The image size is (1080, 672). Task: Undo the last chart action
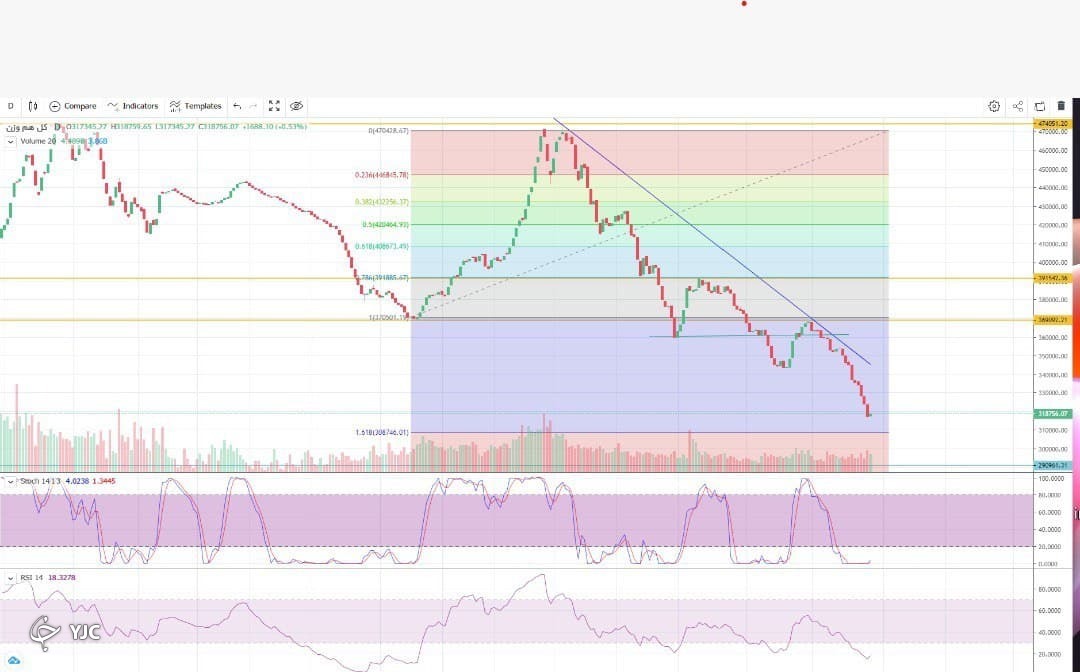tap(237, 106)
